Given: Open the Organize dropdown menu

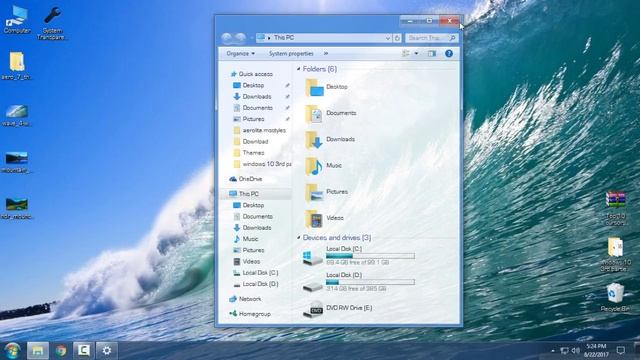Looking at the screenshot, I should 240,53.
